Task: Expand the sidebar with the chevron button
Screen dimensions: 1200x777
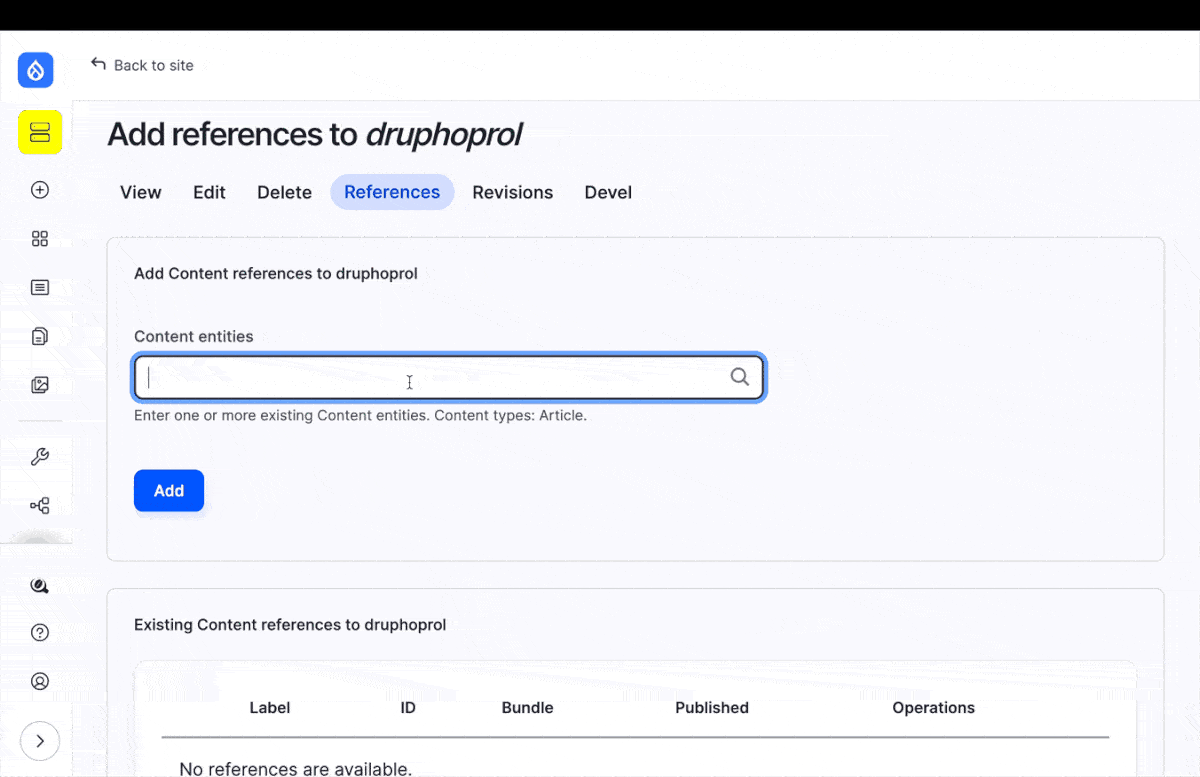Action: (40, 741)
